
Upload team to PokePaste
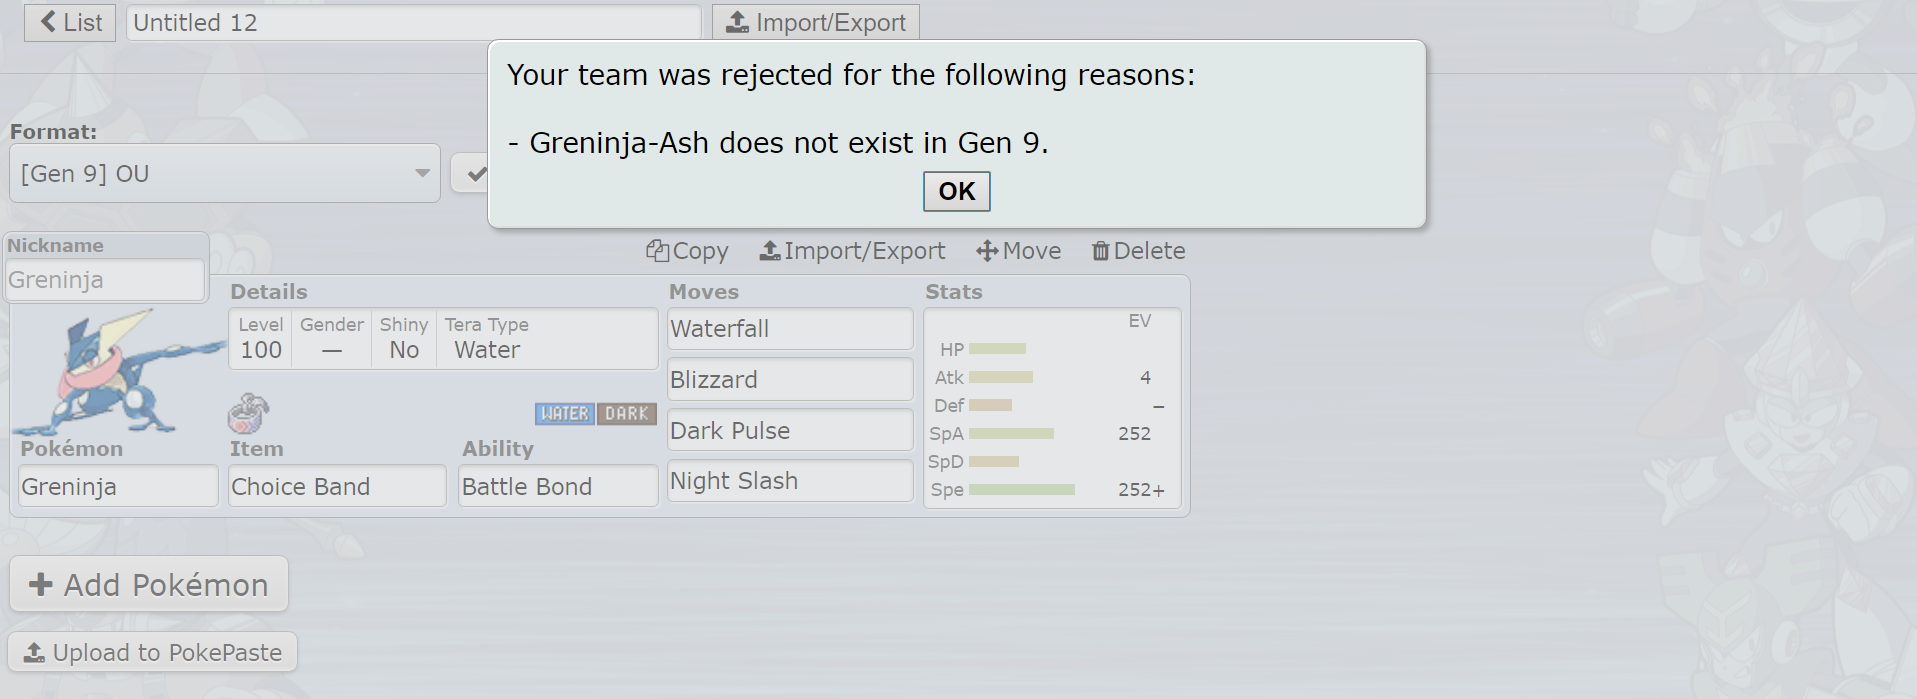pyautogui.click(x=153, y=652)
